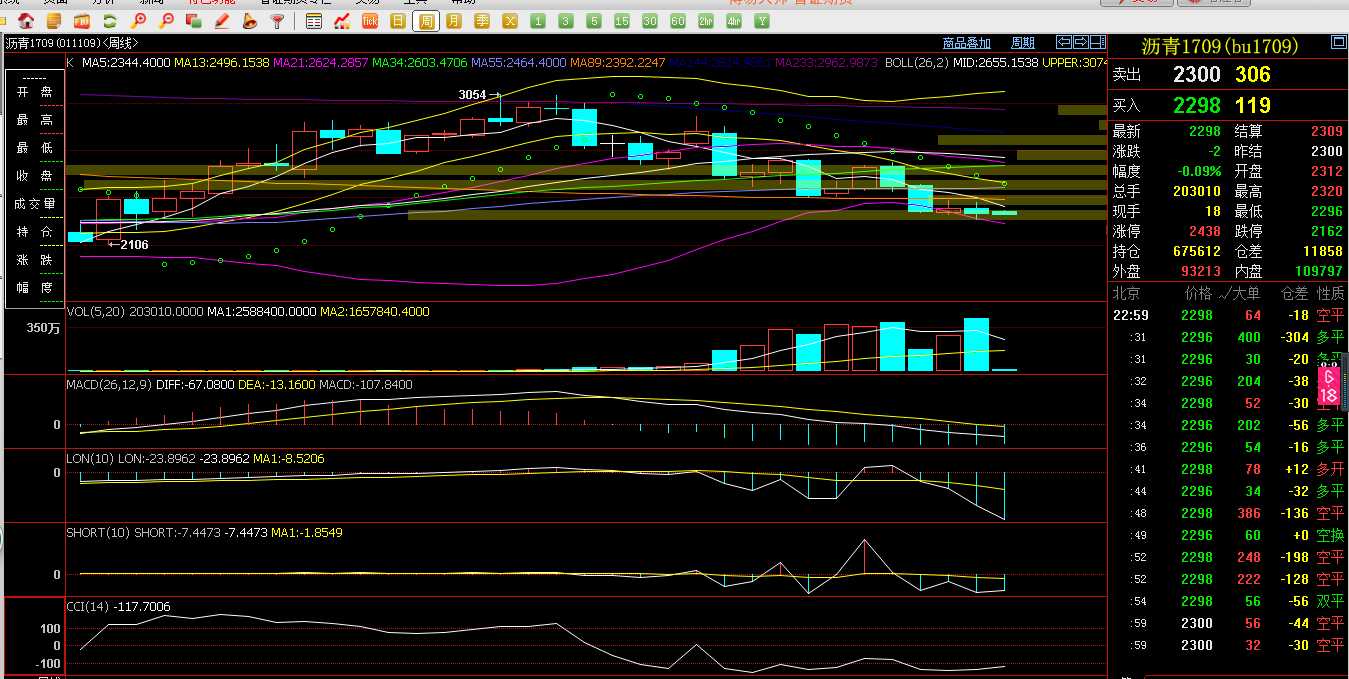Viewport: 1349px width, 679px height.
Task: Click the right arrow navigation icon
Action: [1081, 42]
